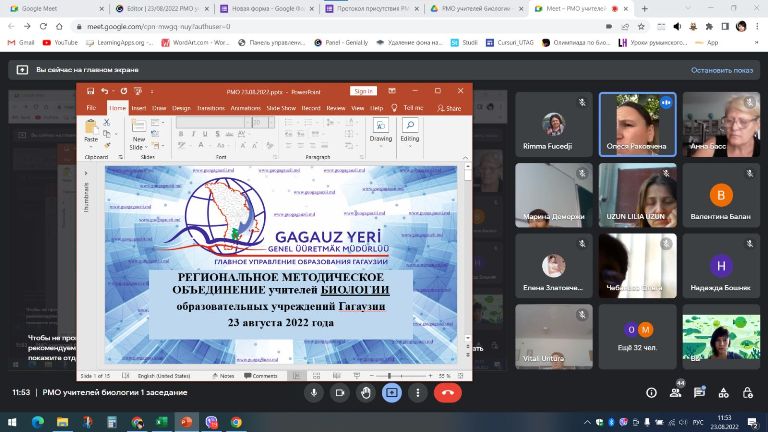Start slideshow from beginning toolbar icon
This screenshot has width=768, height=432.
pos(138,91)
